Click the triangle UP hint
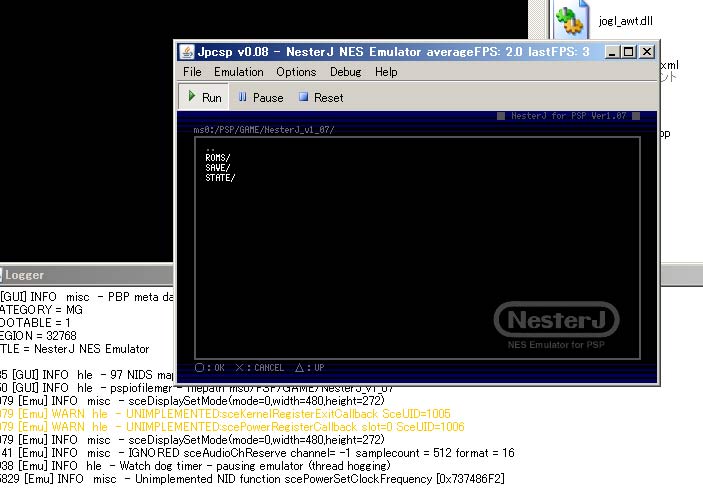The width and height of the screenshot is (703, 500). pyautogui.click(x=309, y=368)
